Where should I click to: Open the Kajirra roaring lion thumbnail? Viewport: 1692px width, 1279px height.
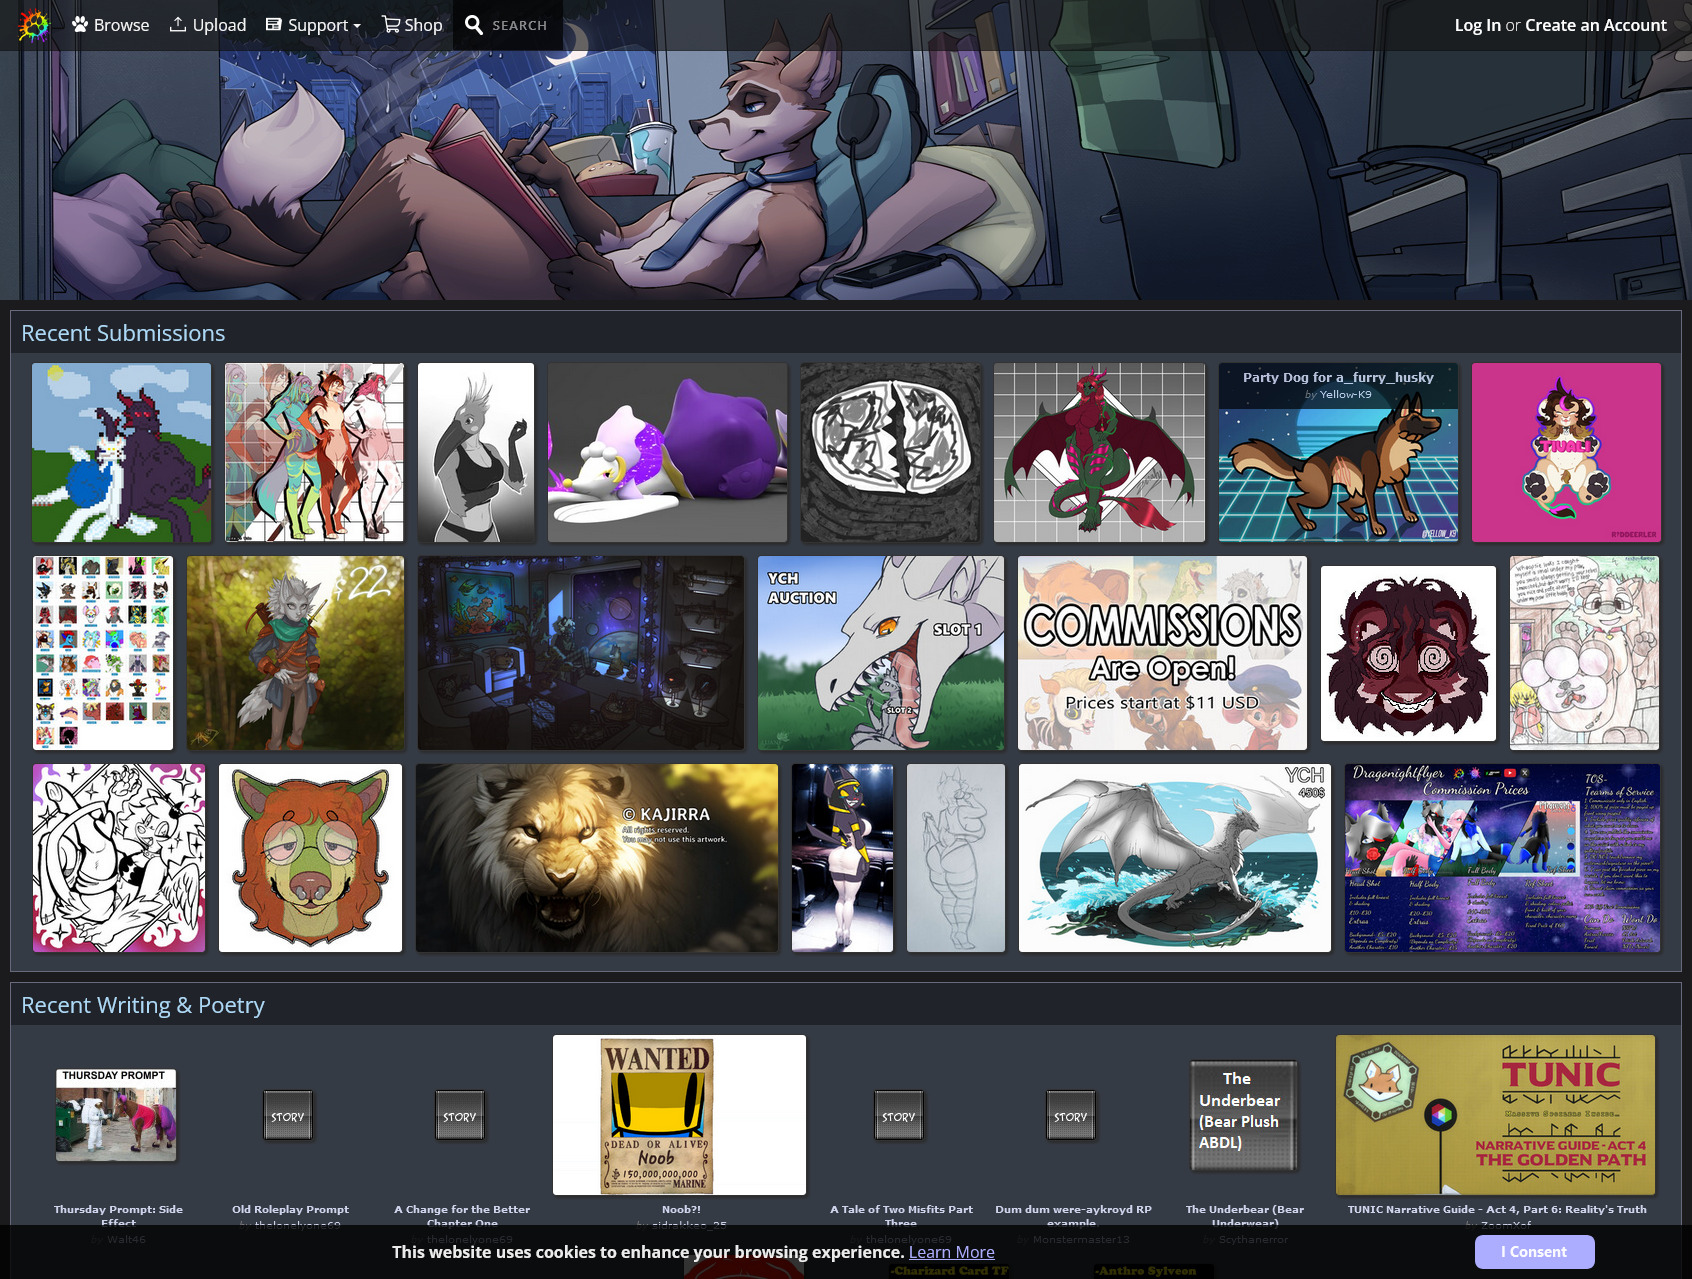[x=597, y=858]
